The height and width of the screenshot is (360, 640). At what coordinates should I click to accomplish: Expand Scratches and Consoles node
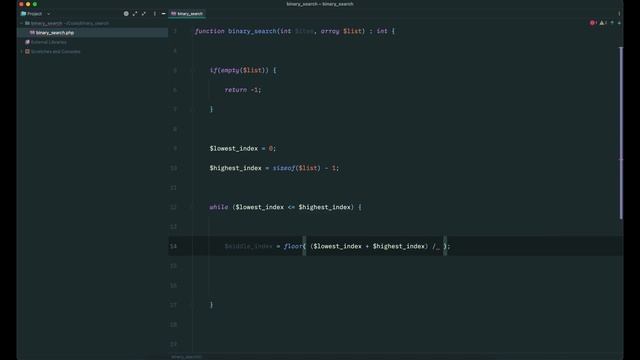pos(22,51)
